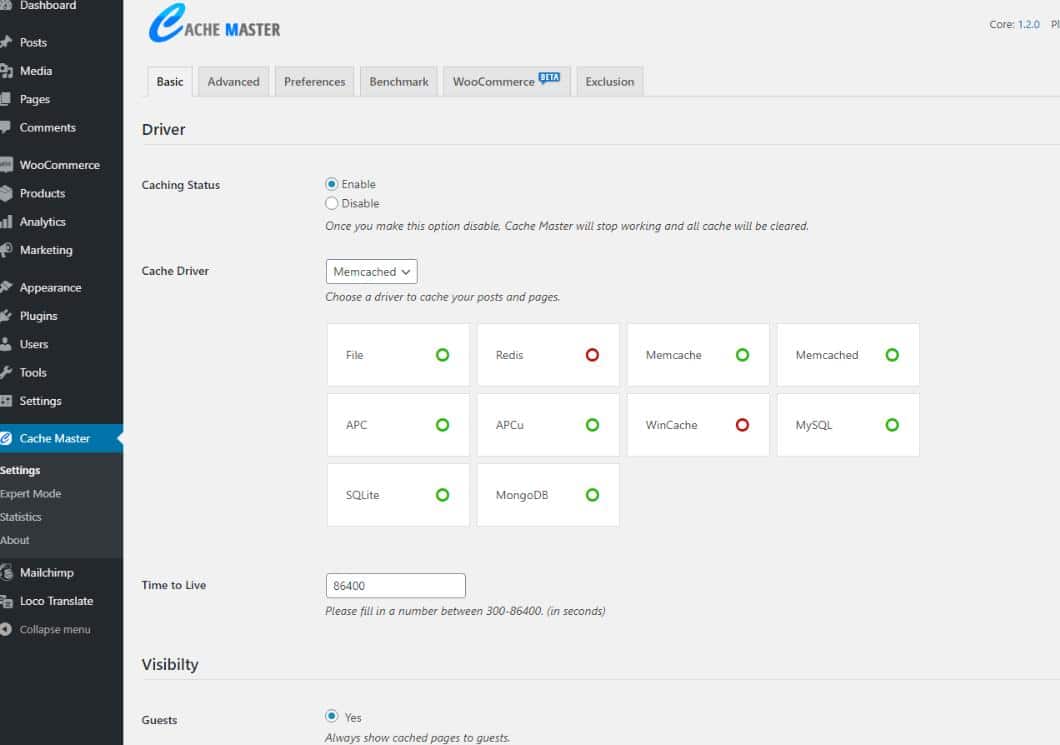
Task: Open the Settings submenu under Cache Master
Action: 20,470
